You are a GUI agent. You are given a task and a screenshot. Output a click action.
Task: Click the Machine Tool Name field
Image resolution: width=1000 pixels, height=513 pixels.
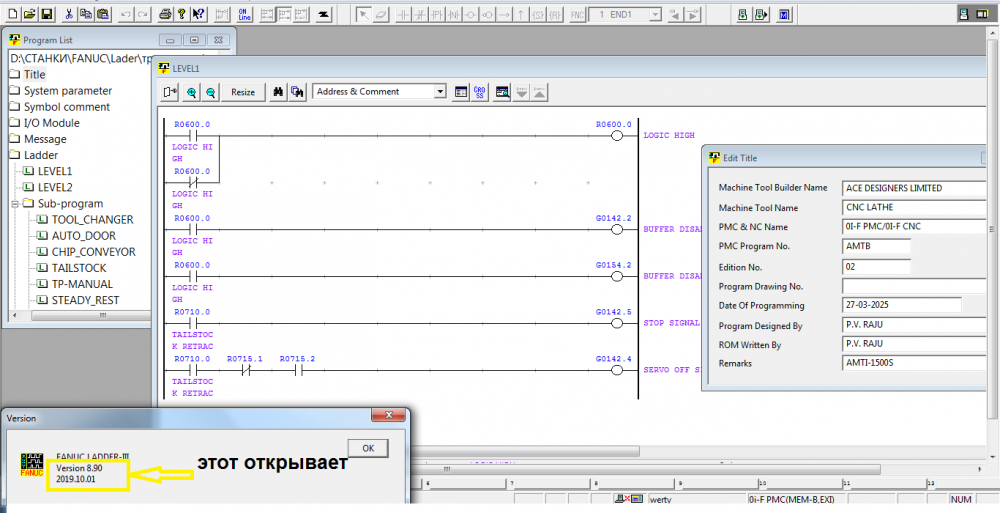(913, 207)
